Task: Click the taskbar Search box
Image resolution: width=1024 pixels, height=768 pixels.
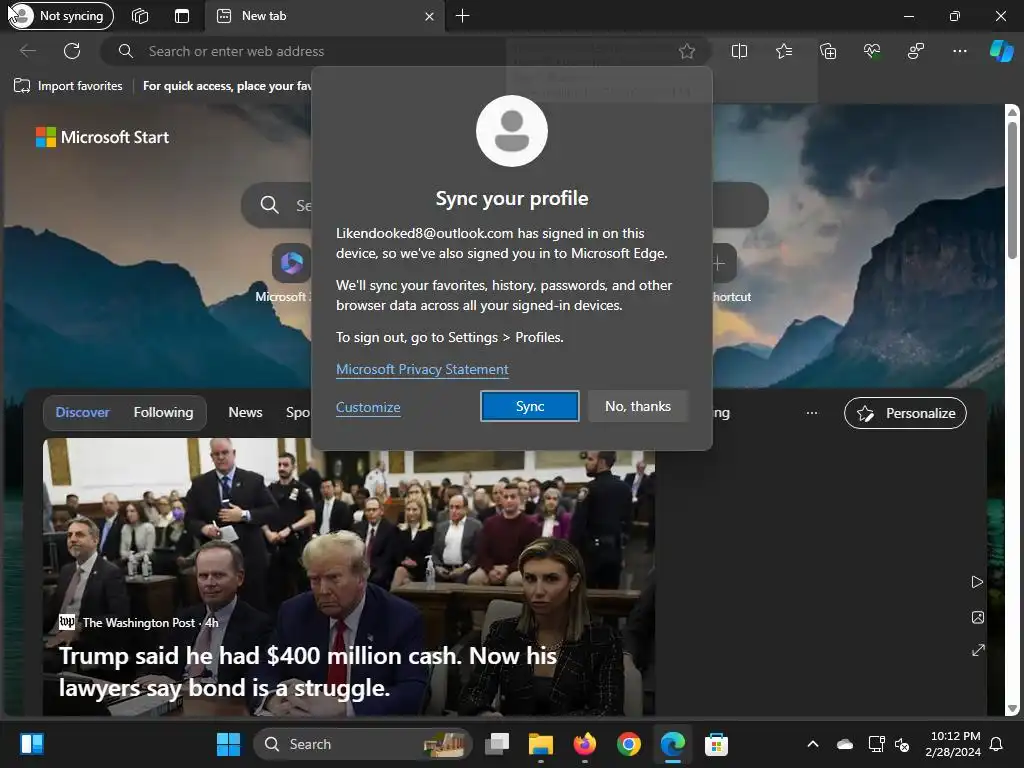Action: (363, 744)
